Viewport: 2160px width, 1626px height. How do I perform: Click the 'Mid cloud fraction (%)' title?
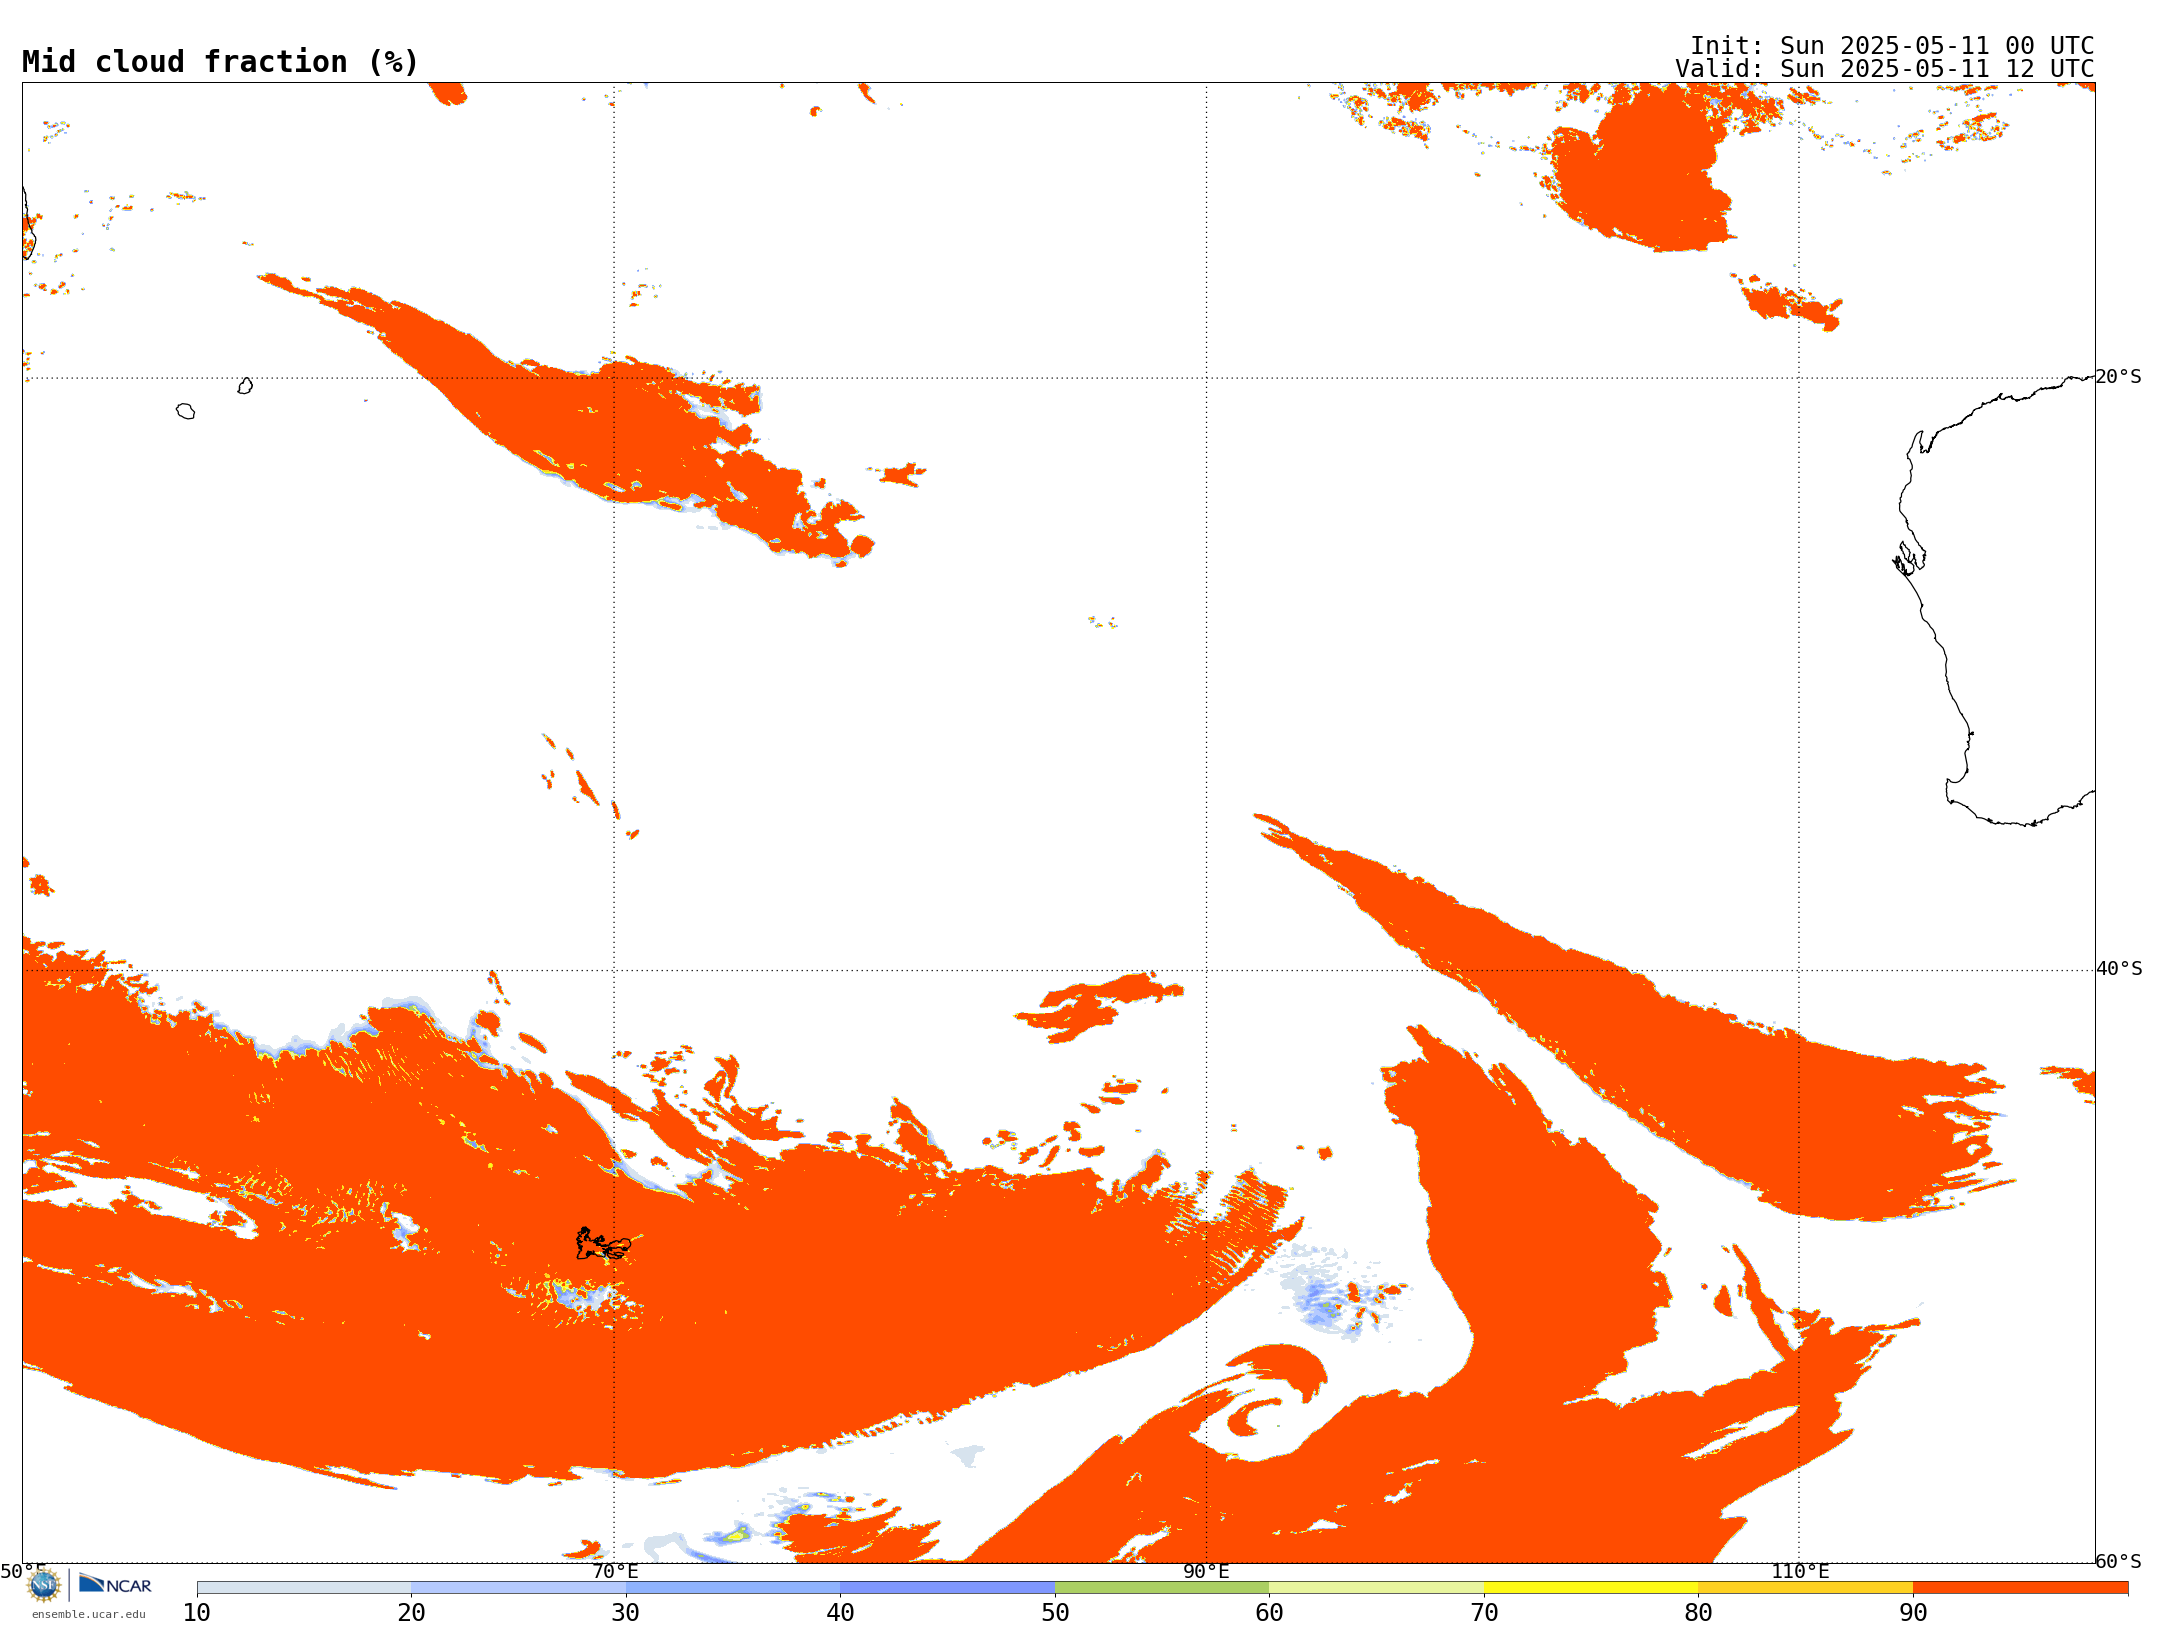(x=220, y=62)
